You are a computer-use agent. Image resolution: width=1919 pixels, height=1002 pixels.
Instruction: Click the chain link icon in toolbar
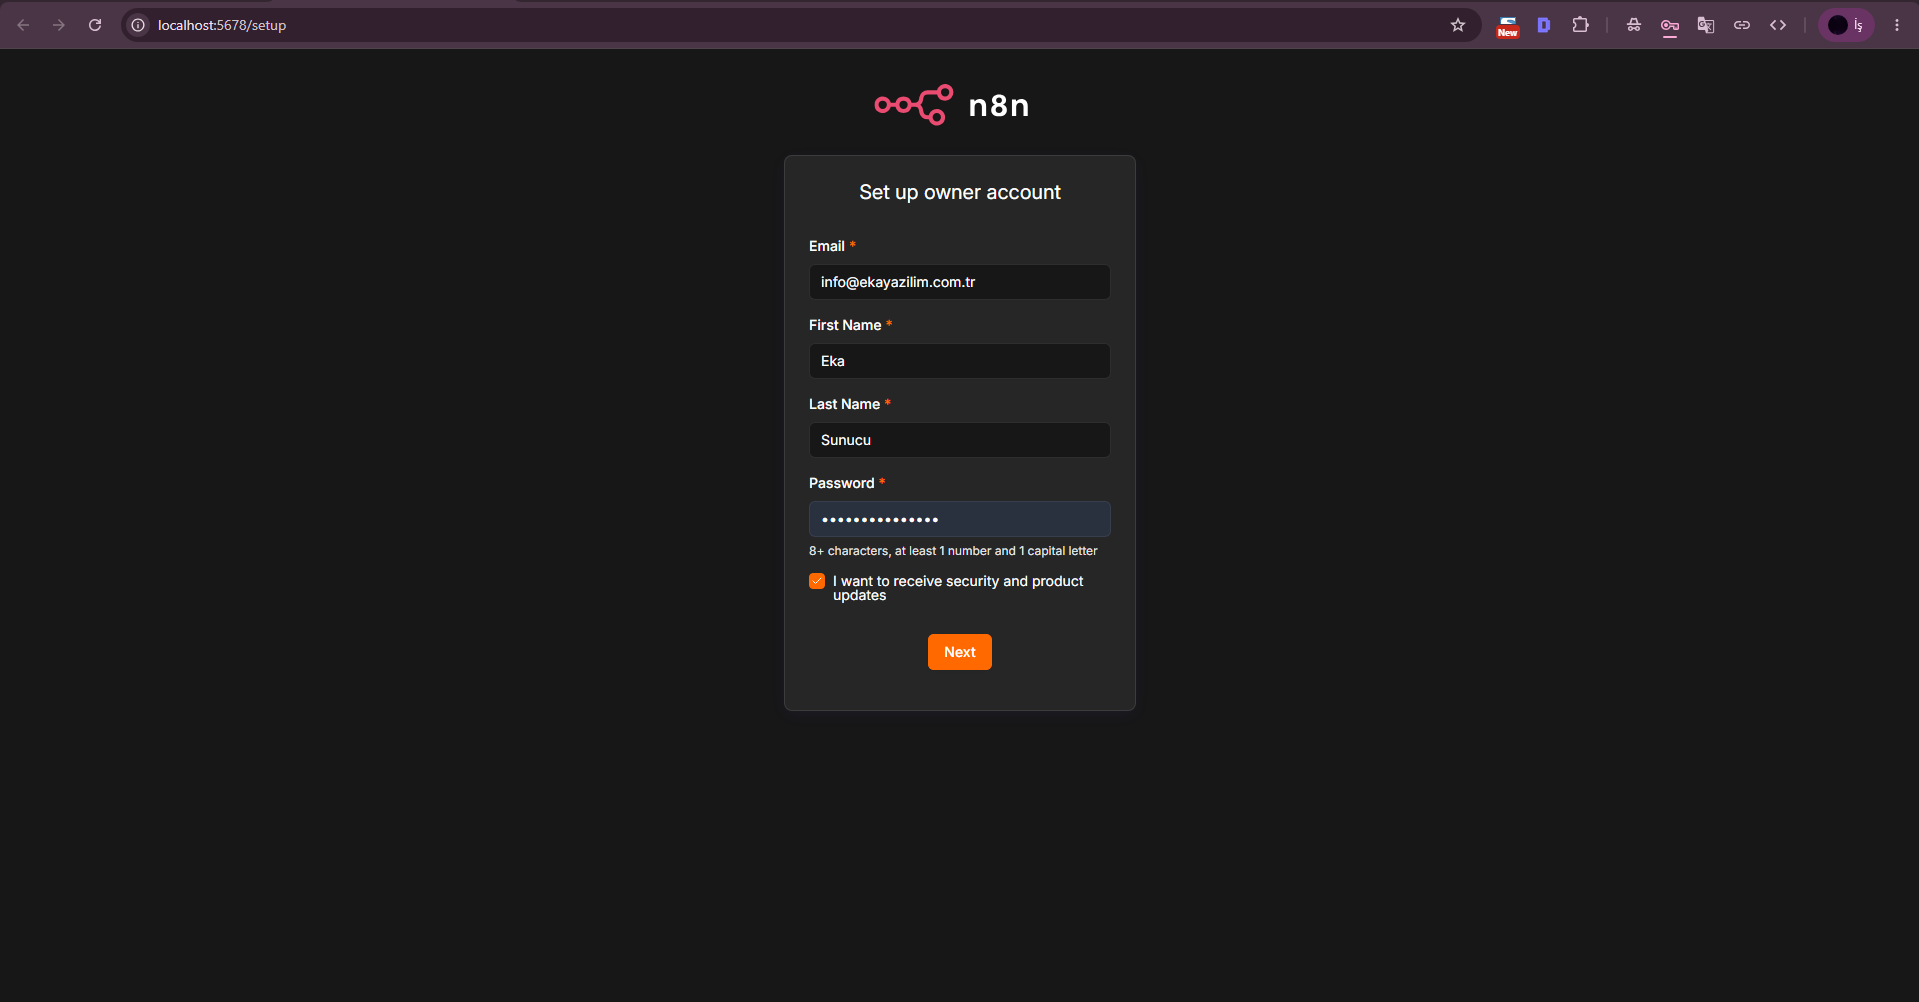pyautogui.click(x=1742, y=25)
